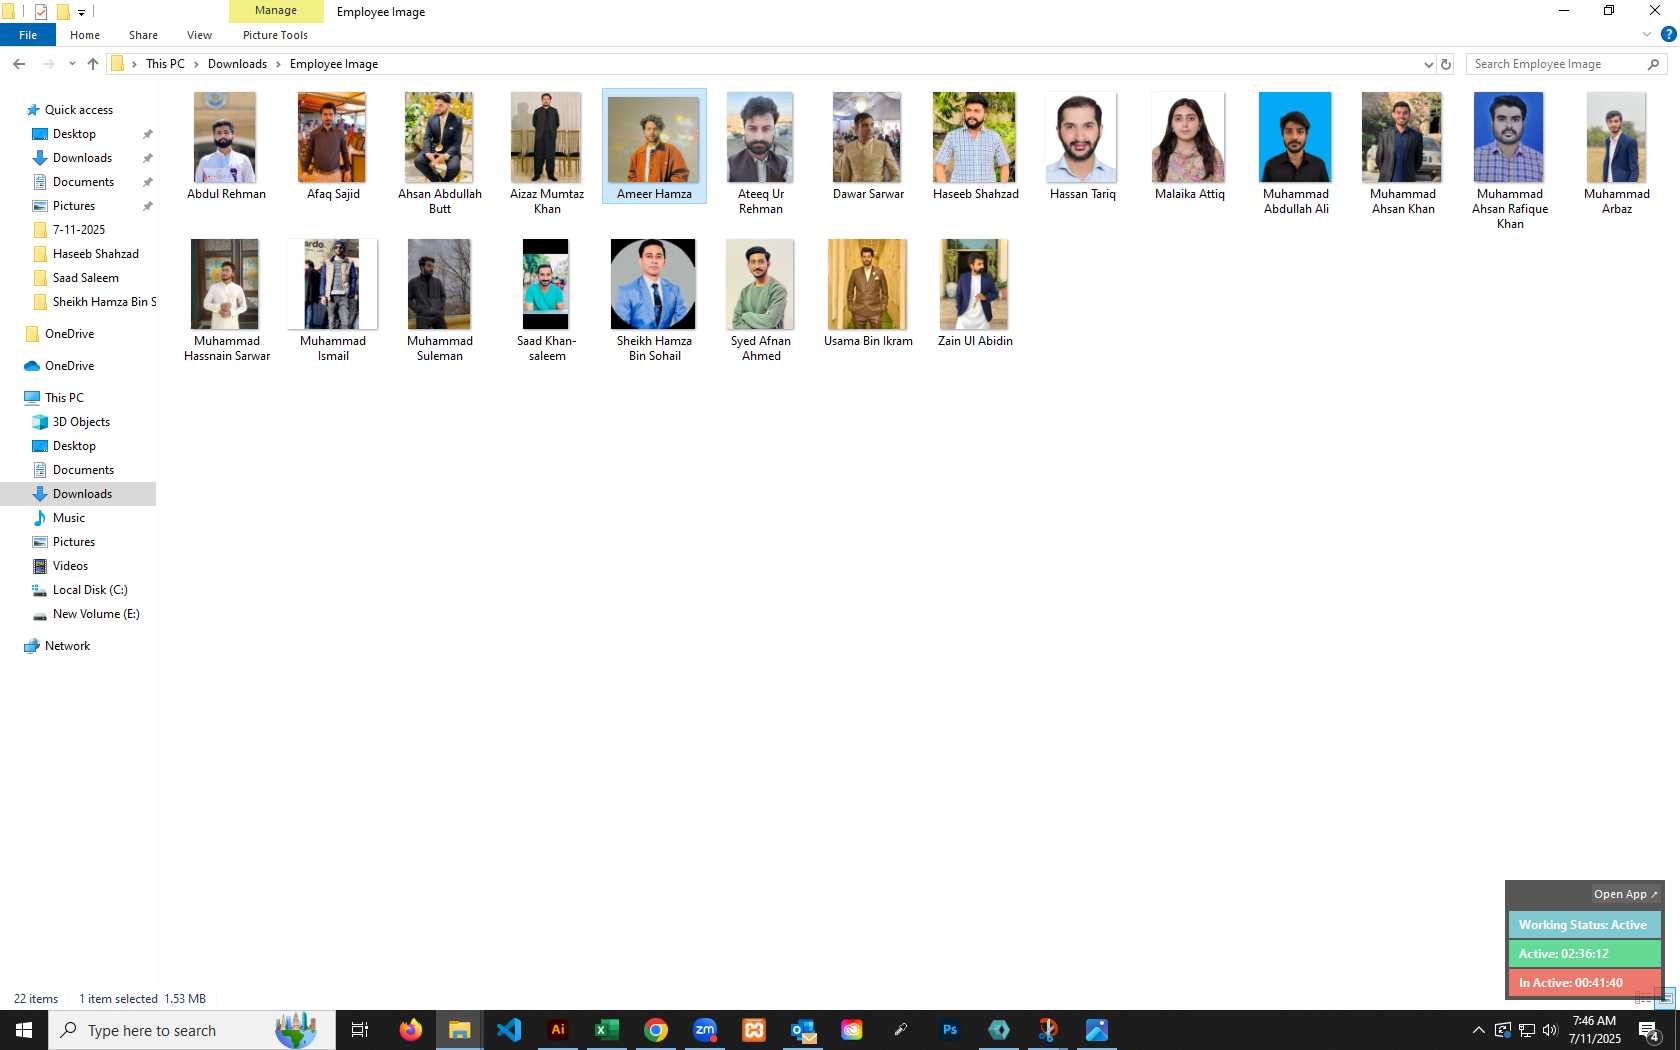Image resolution: width=1680 pixels, height=1050 pixels.
Task: Click the taskbar search box
Action: click(x=192, y=1030)
